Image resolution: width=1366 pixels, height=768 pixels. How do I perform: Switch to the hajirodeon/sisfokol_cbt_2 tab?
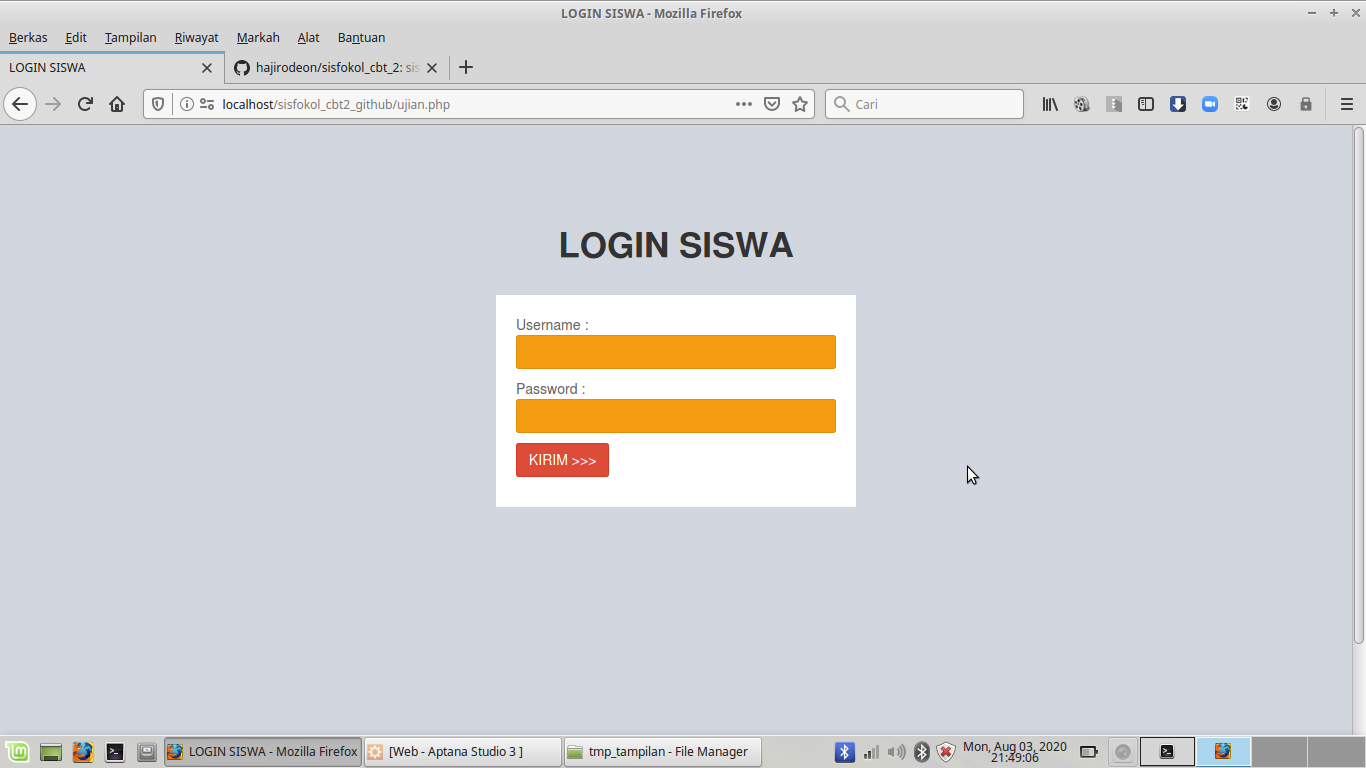pos(337,68)
